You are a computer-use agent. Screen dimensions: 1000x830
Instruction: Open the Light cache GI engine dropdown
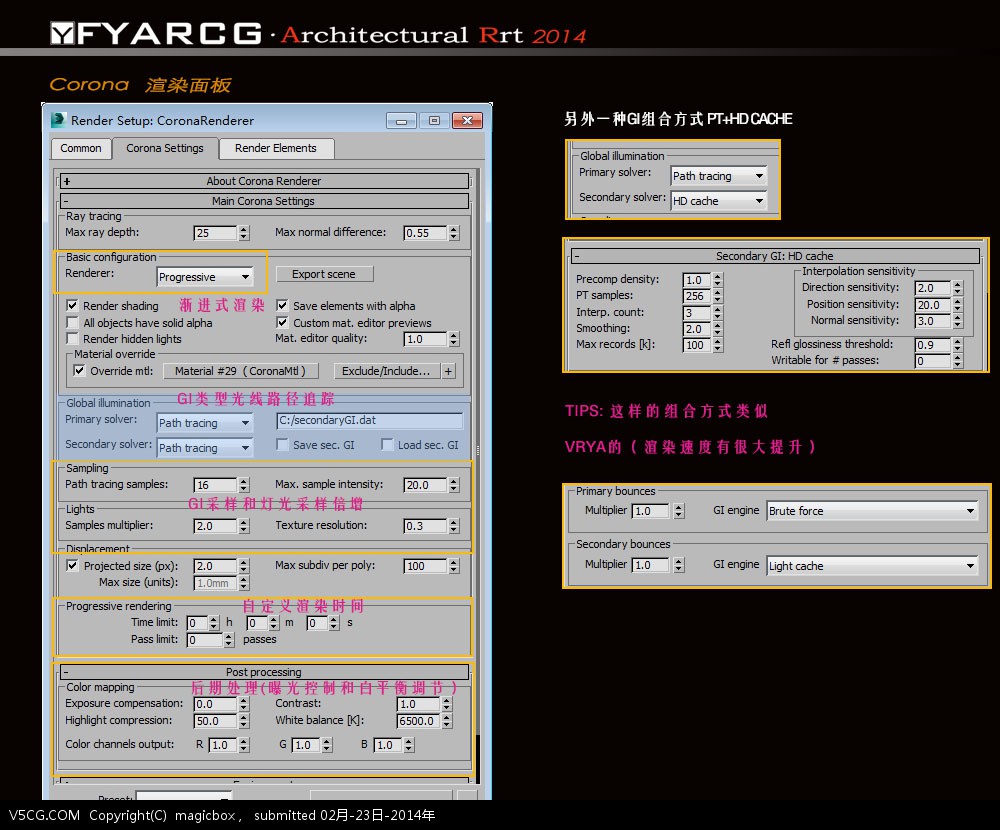(872, 566)
